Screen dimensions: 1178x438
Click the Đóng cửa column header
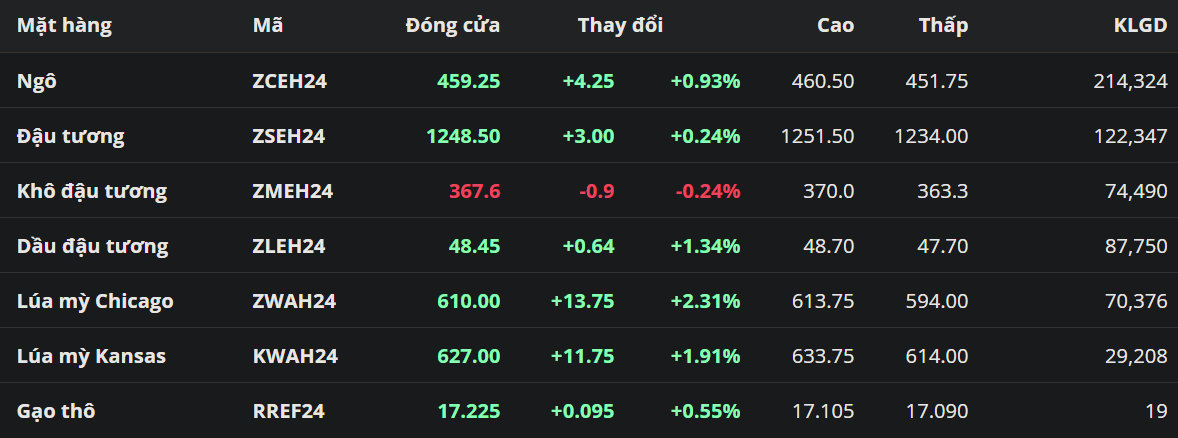click(452, 26)
